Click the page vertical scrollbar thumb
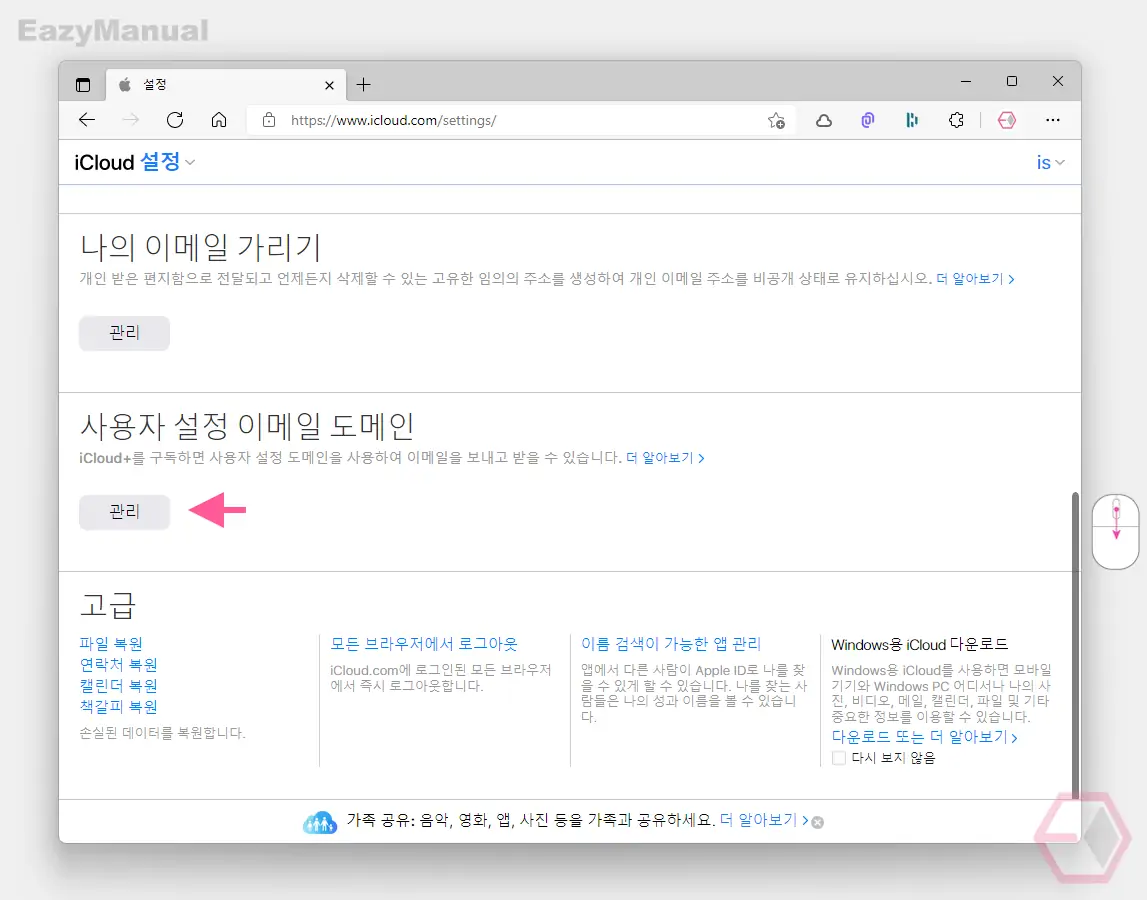Screen dimensions: 1147x900 click(1075, 644)
